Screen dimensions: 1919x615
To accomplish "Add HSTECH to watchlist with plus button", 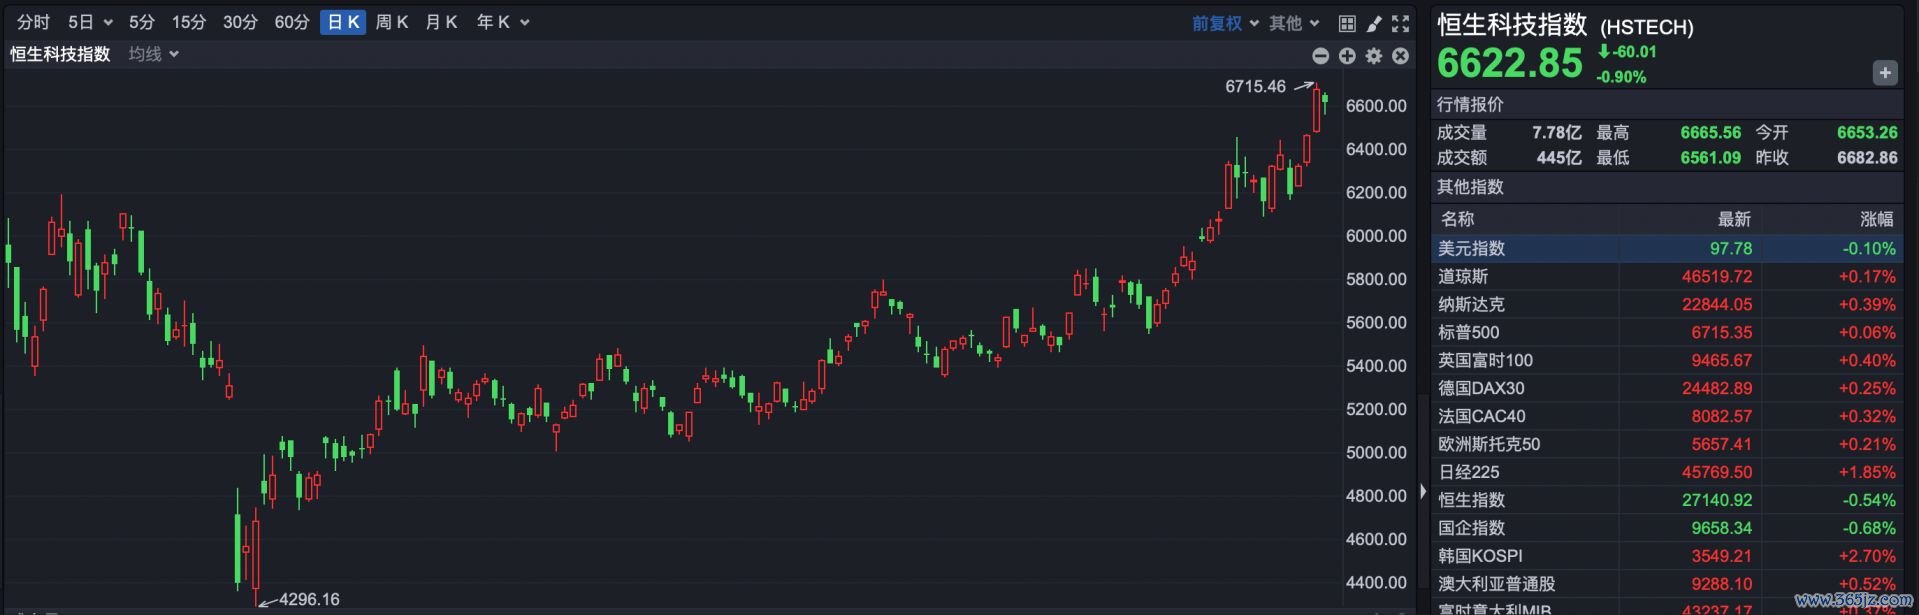I will [x=1884, y=73].
